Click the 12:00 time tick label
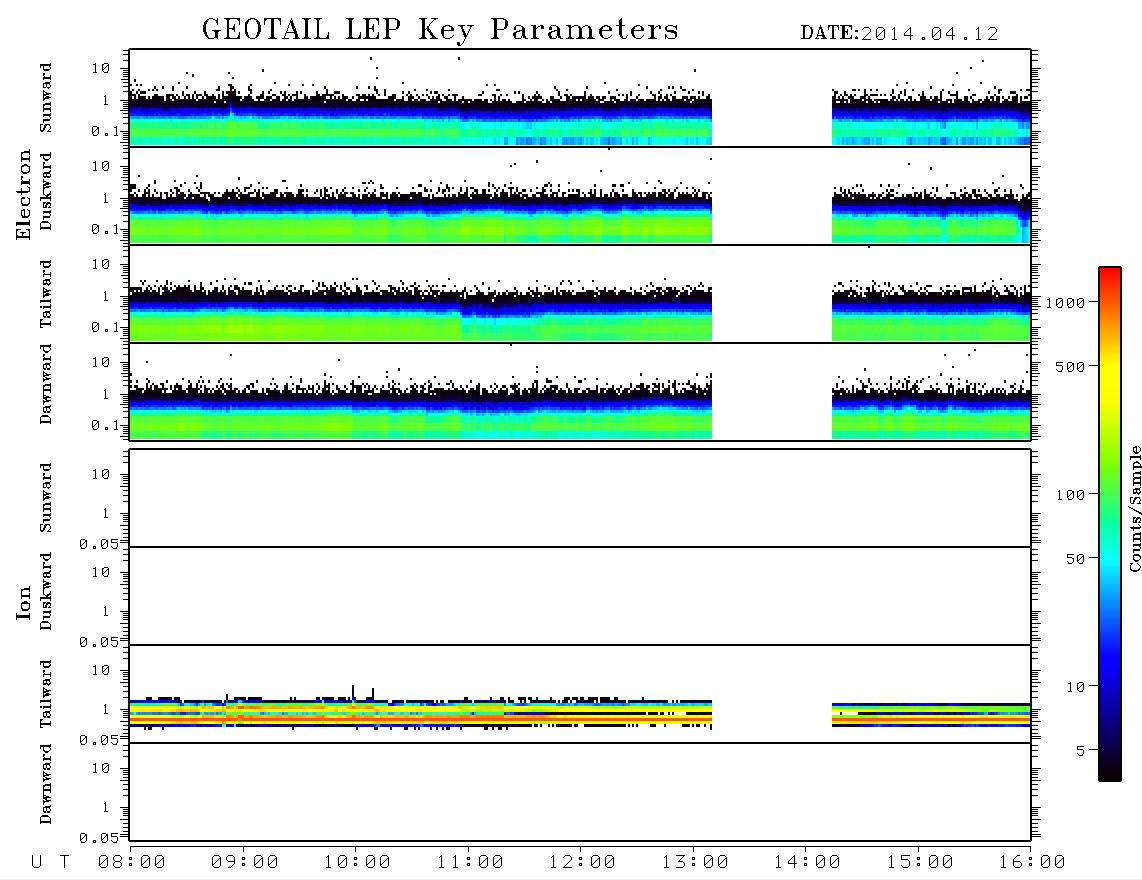The width and height of the screenshot is (1142, 880). pyautogui.click(x=582, y=863)
